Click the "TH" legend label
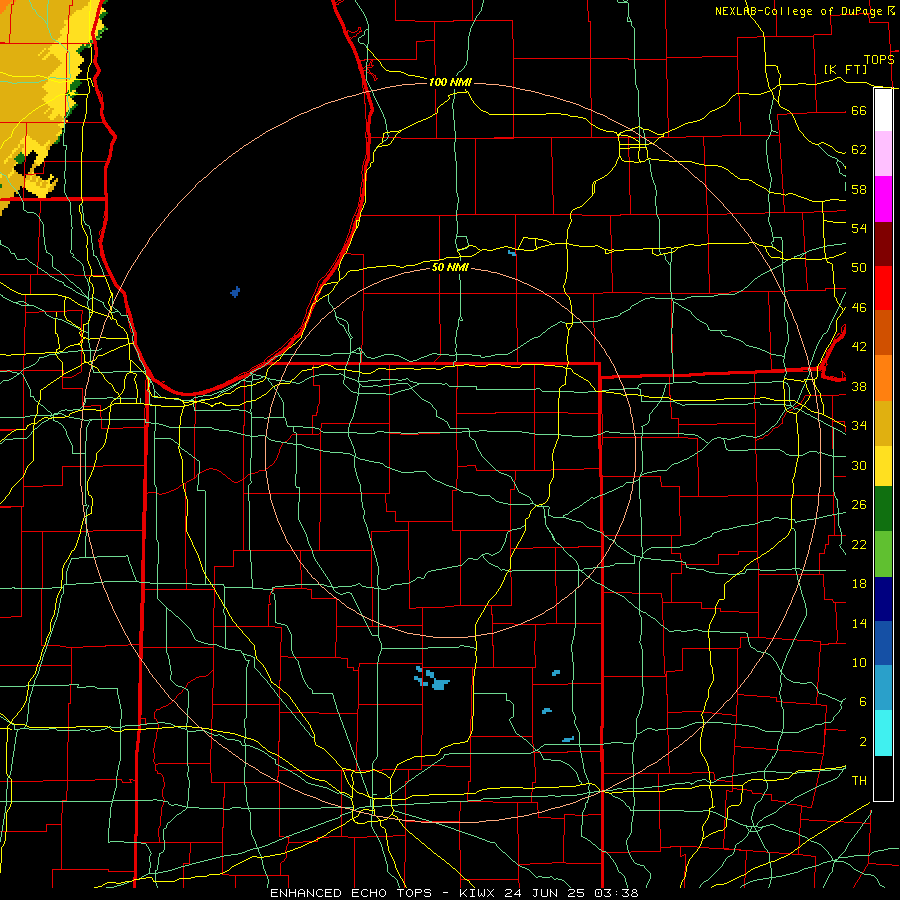The height and width of the screenshot is (900, 900). (x=859, y=781)
